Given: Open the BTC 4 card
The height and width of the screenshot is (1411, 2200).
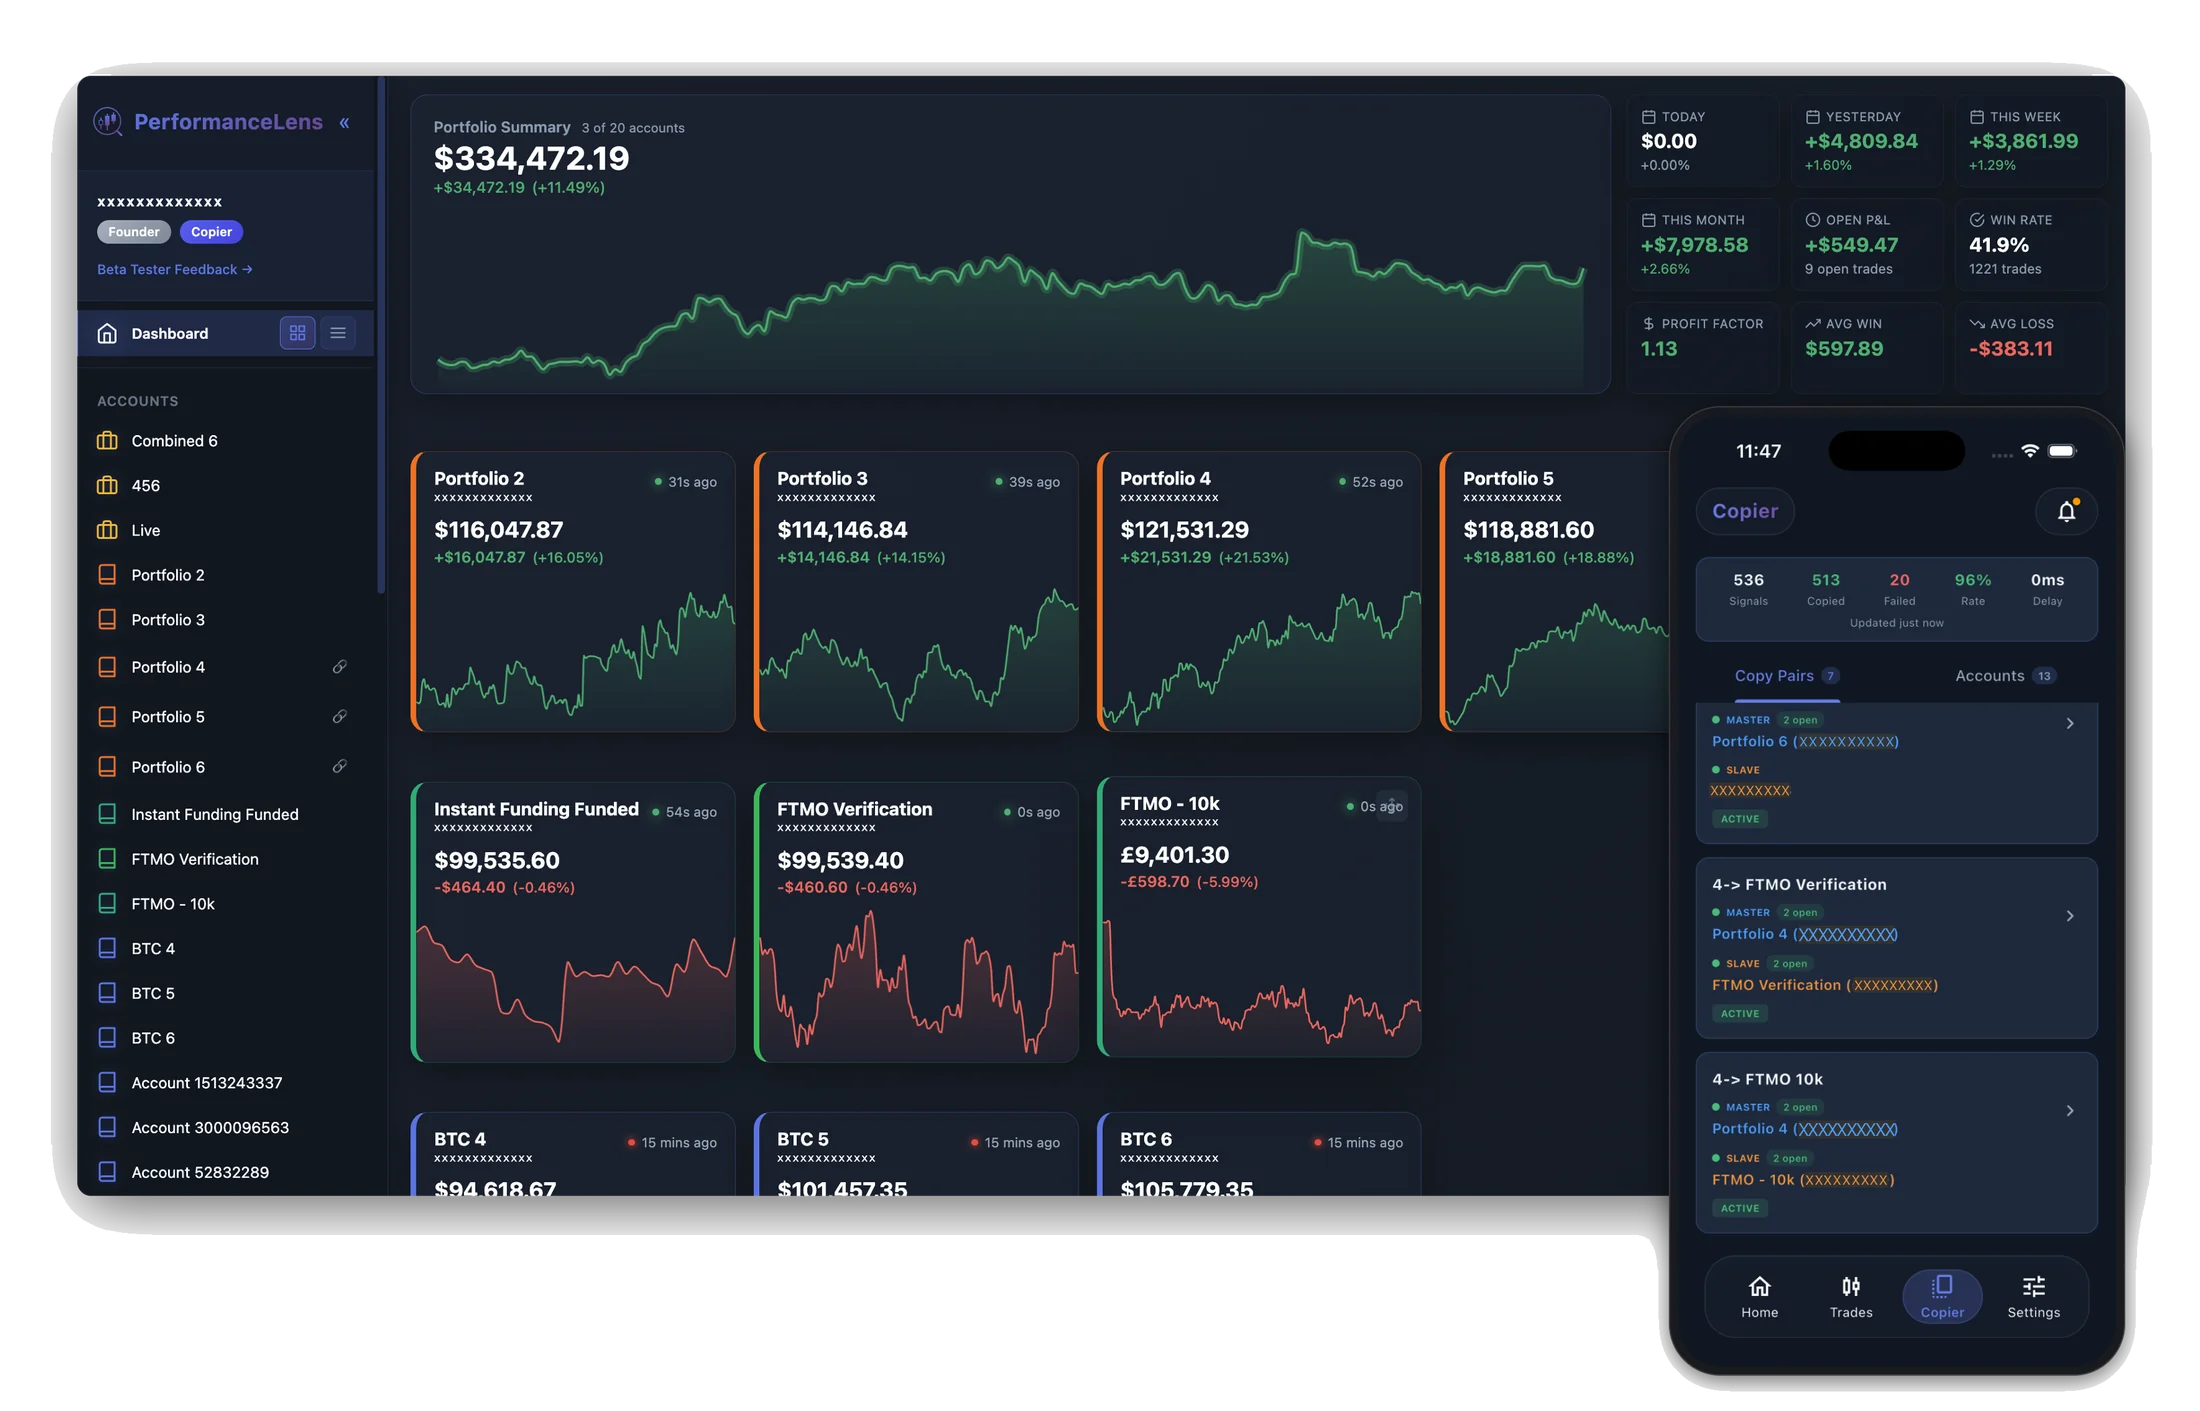Looking at the screenshot, I should click(x=574, y=1154).
